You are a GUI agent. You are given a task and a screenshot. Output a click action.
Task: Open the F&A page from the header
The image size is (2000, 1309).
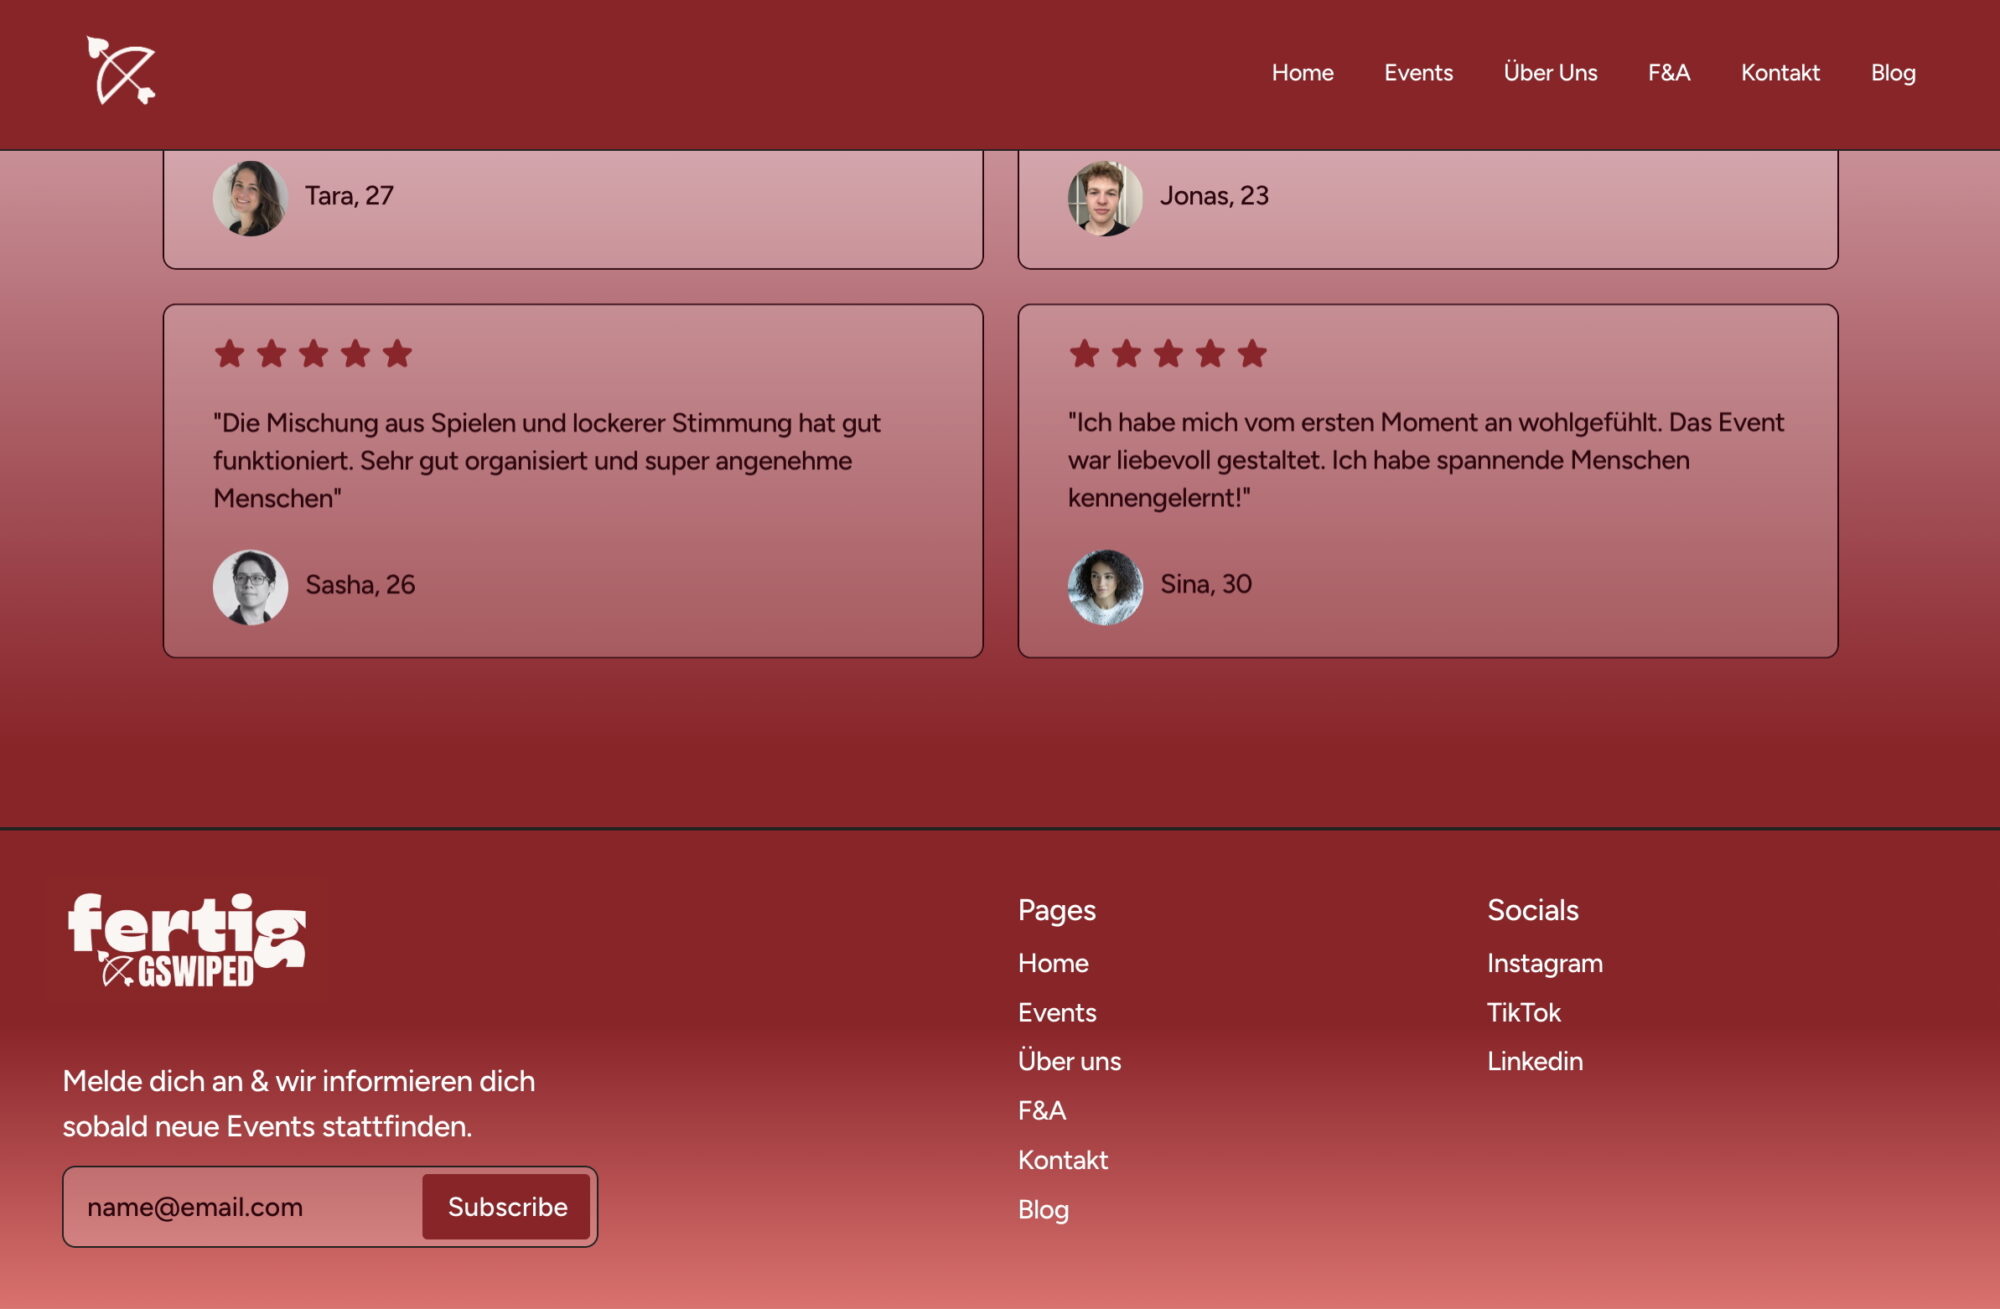[1668, 72]
